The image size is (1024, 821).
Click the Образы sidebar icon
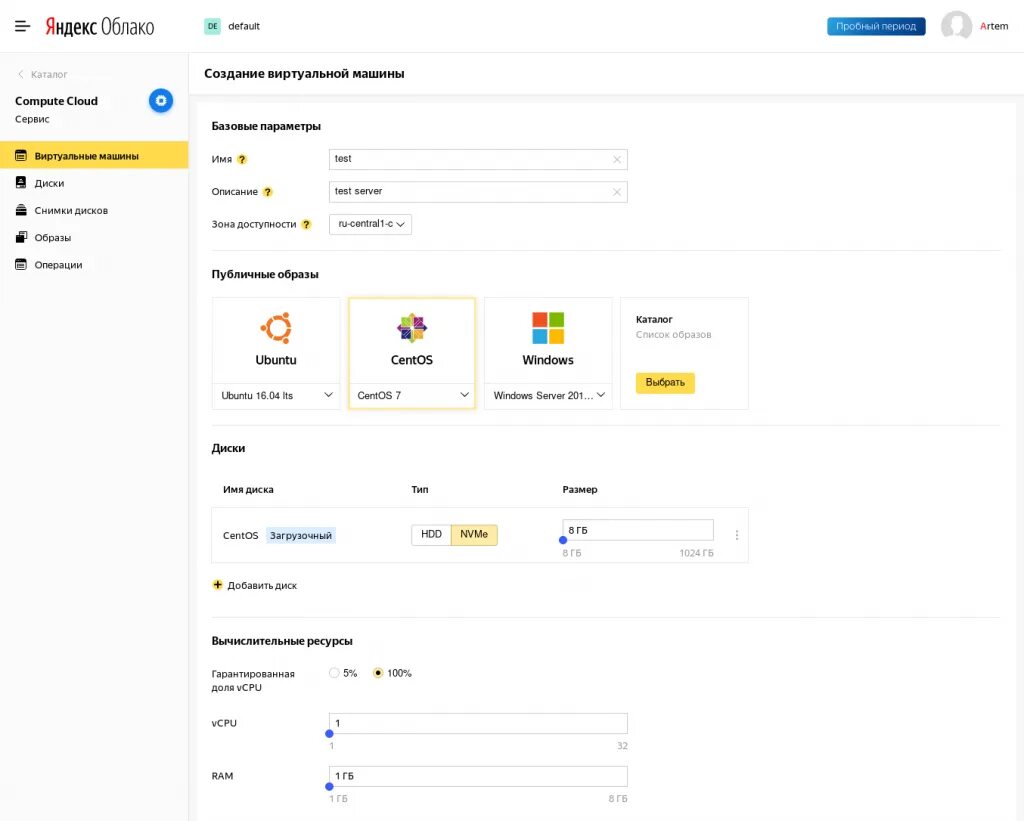[x=21, y=237]
